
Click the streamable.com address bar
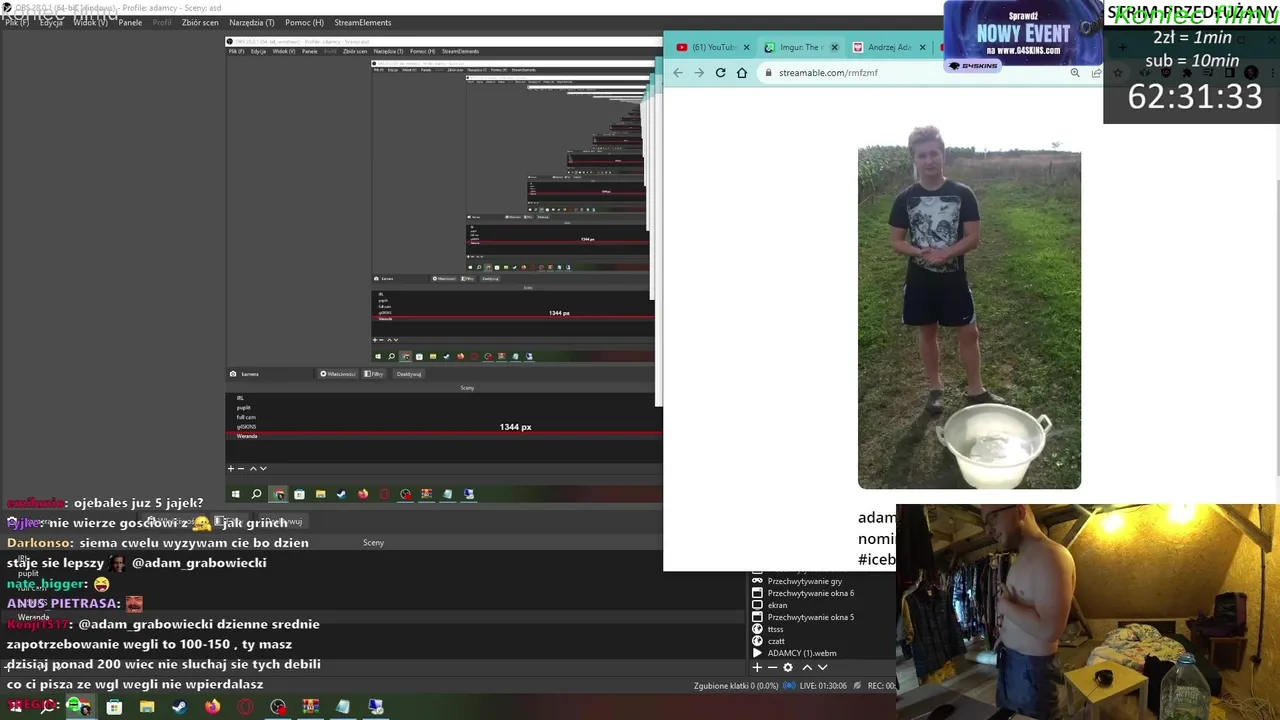[x=910, y=72]
